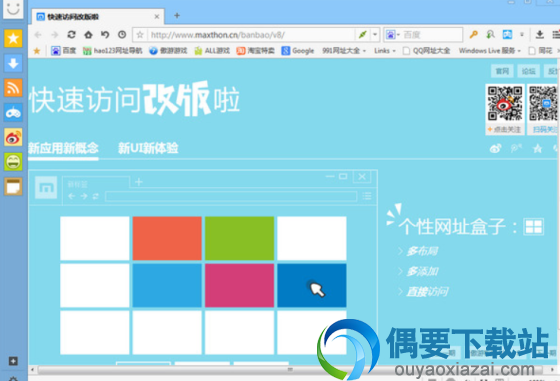Open the Weibo sidebar icon
This screenshot has width=560, height=381.
[x=13, y=137]
